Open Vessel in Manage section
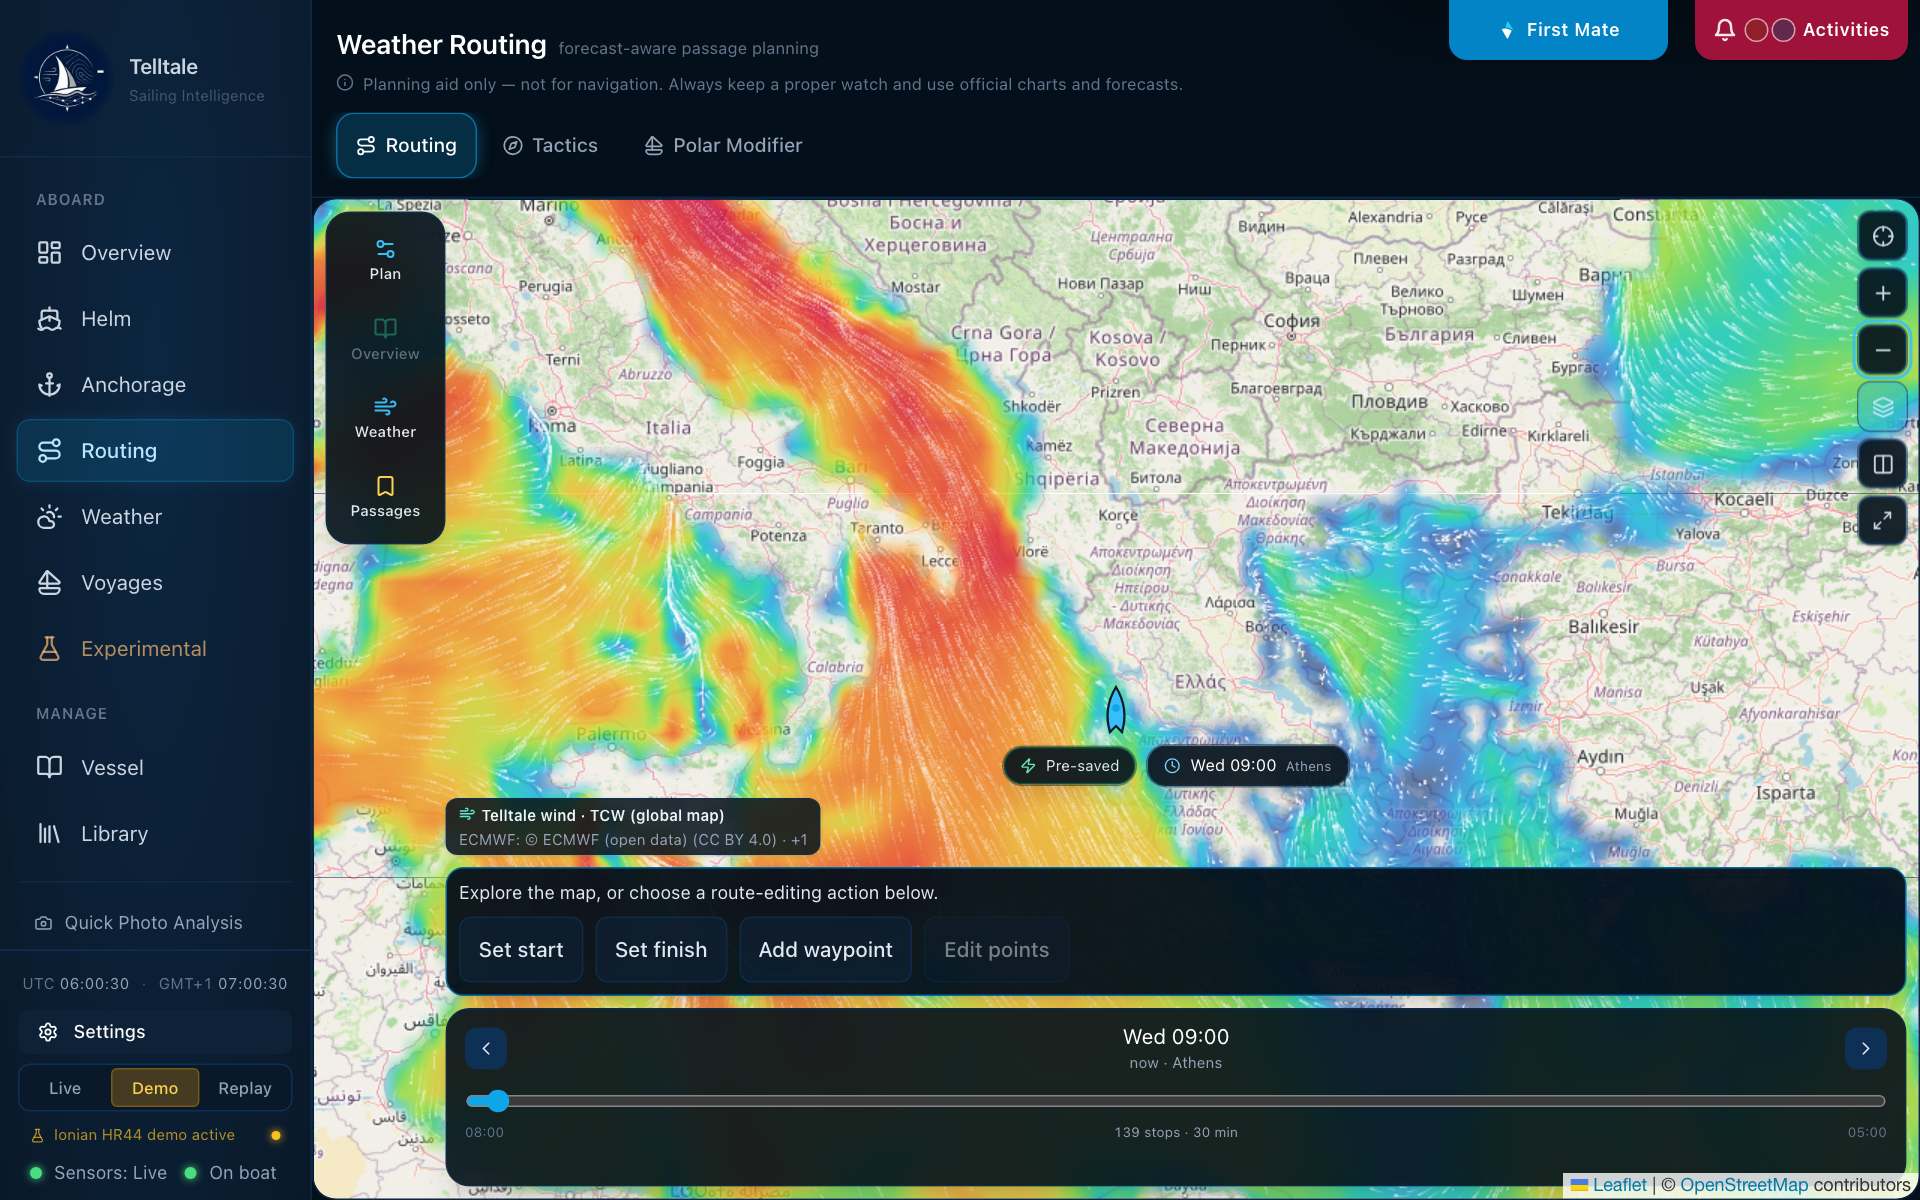Viewport: 1920px width, 1200px height. (x=155, y=768)
